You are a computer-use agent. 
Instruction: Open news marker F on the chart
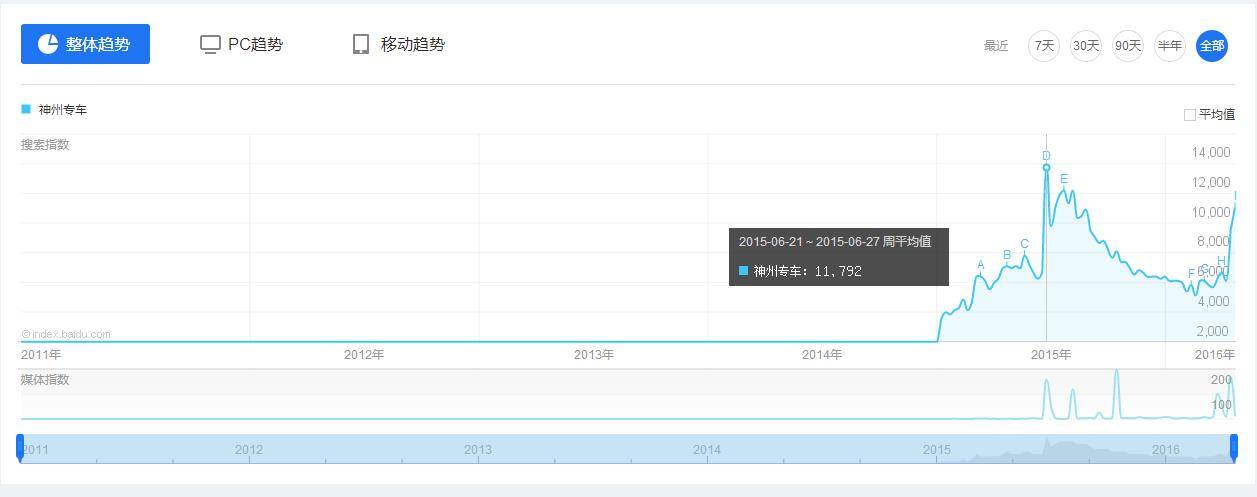[x=1191, y=273]
